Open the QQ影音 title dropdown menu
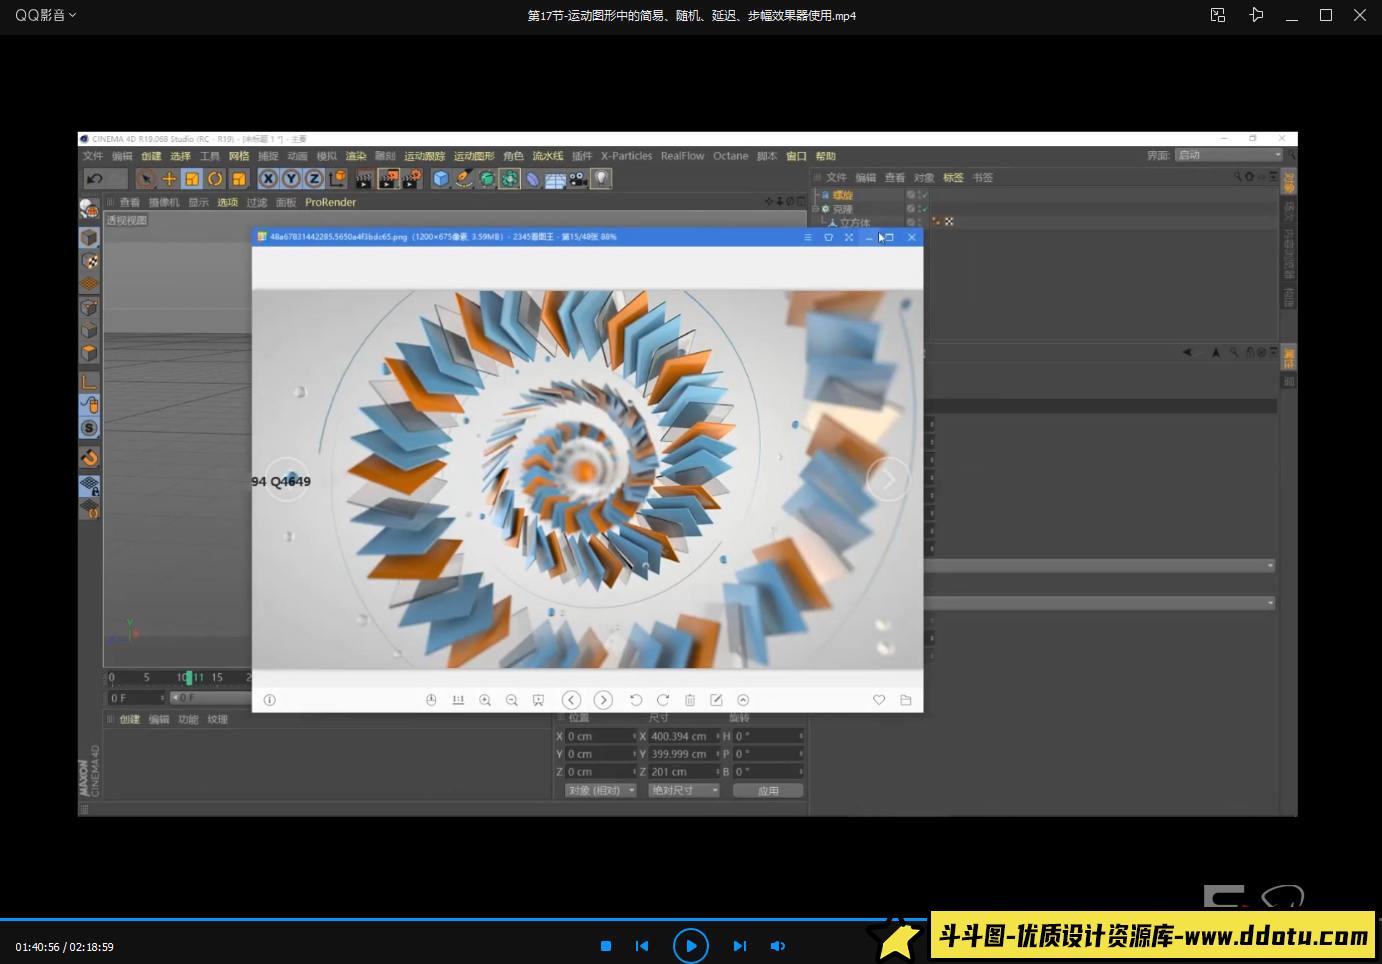This screenshot has width=1382, height=964. (46, 15)
